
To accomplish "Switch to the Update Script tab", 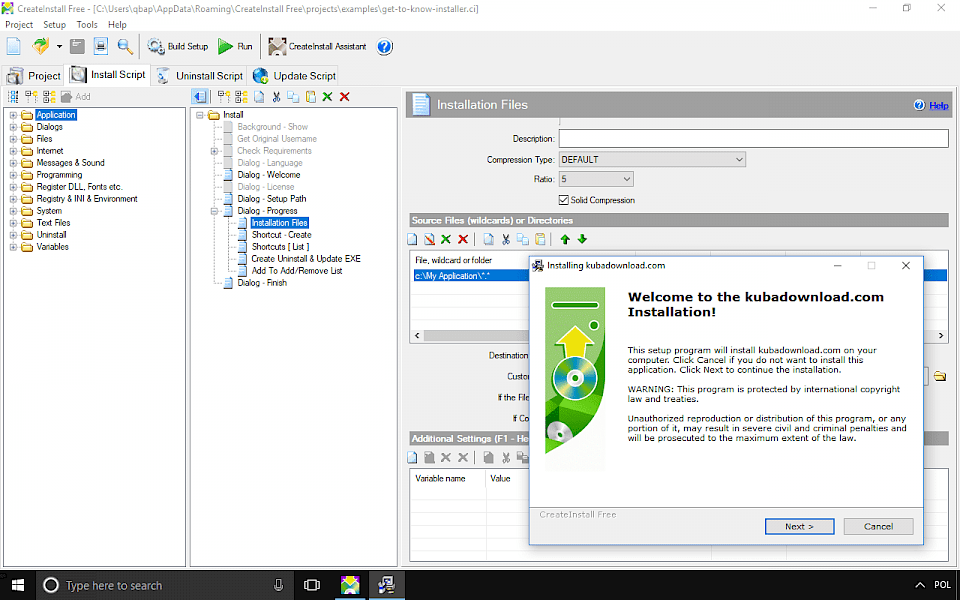I will coord(295,76).
